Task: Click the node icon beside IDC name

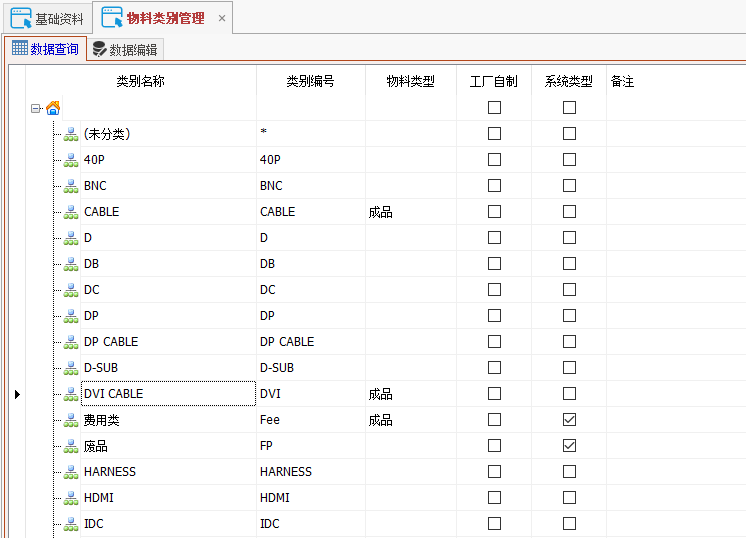Action: point(71,524)
